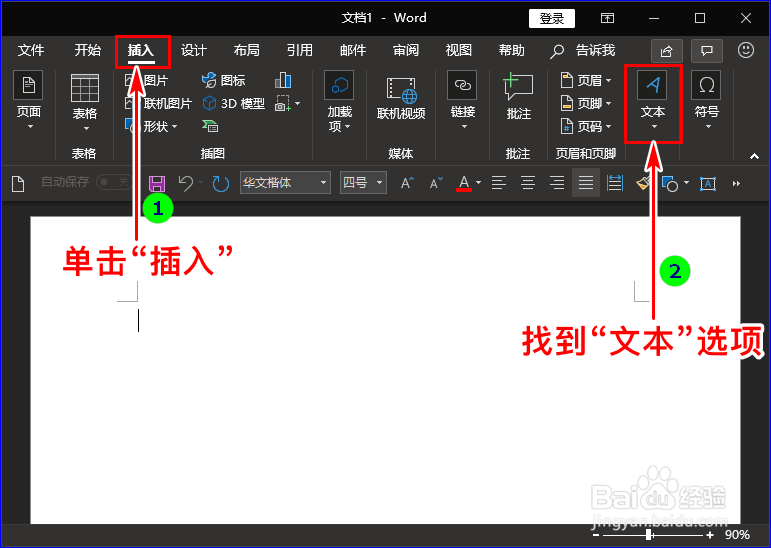
Task: Open the 页眉 (Header) dropdown
Action: (586, 80)
